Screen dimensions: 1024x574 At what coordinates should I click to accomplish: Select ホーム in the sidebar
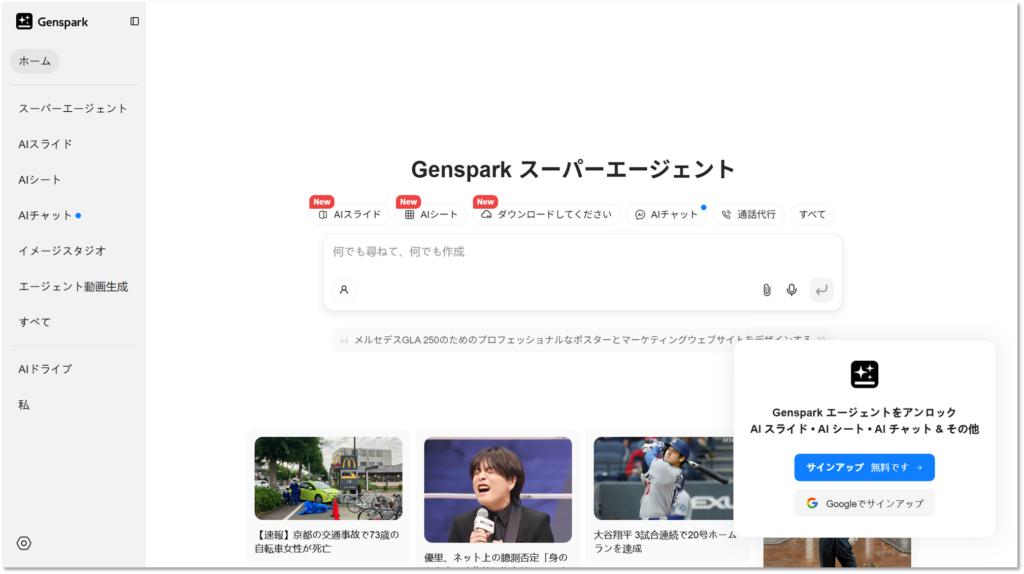(35, 61)
